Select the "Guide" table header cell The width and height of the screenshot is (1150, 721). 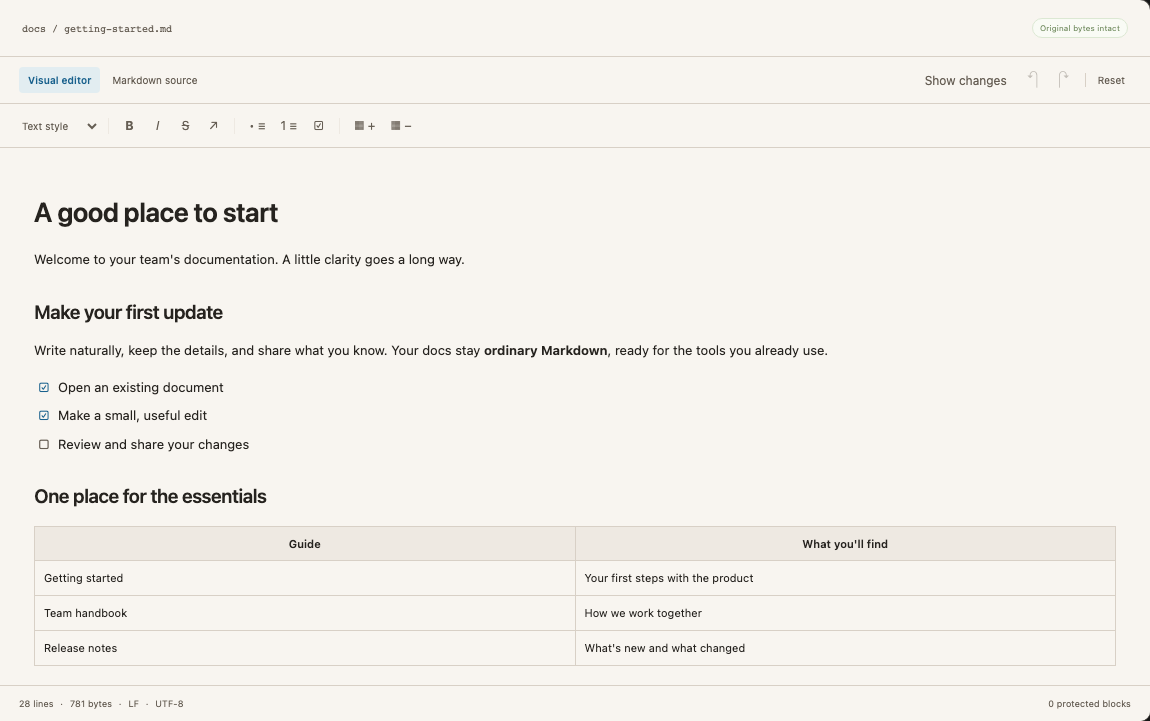(x=304, y=544)
